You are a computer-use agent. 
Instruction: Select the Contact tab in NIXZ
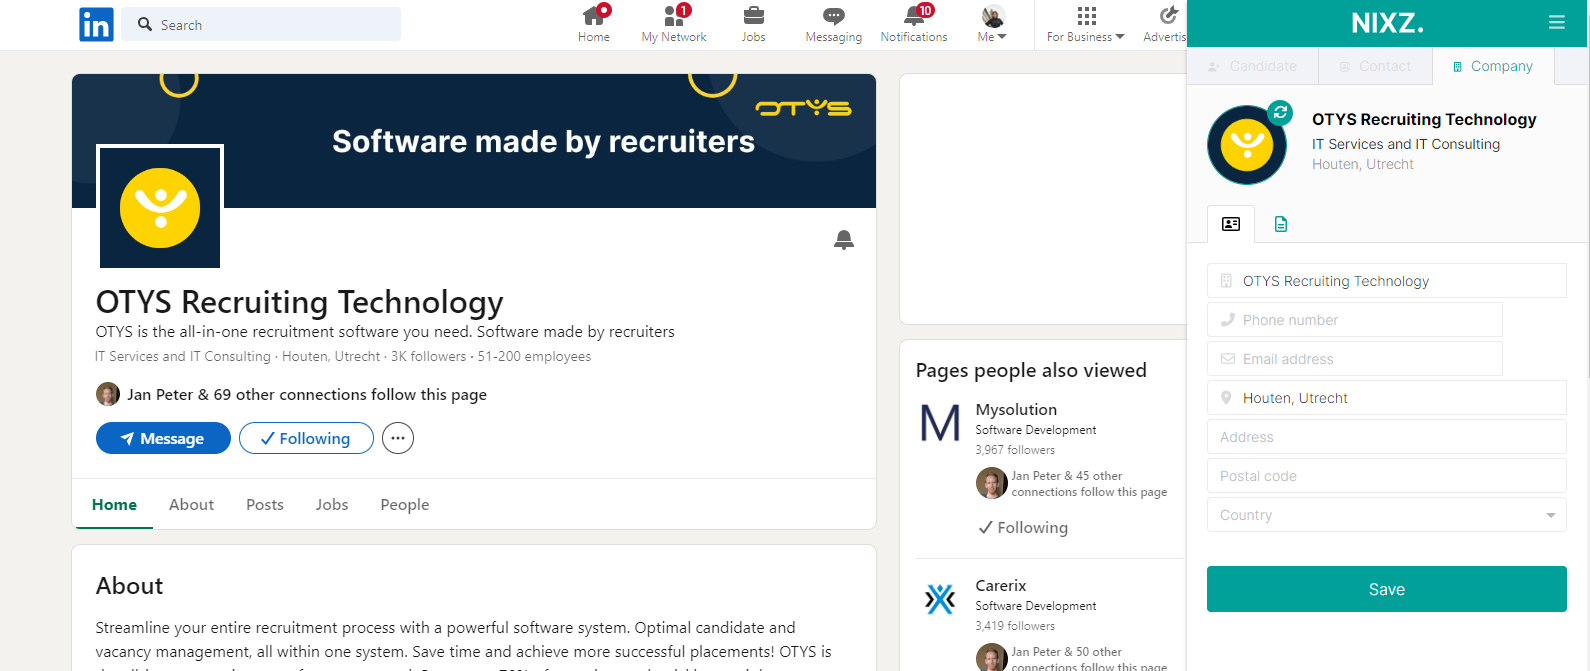pyautogui.click(x=1375, y=66)
